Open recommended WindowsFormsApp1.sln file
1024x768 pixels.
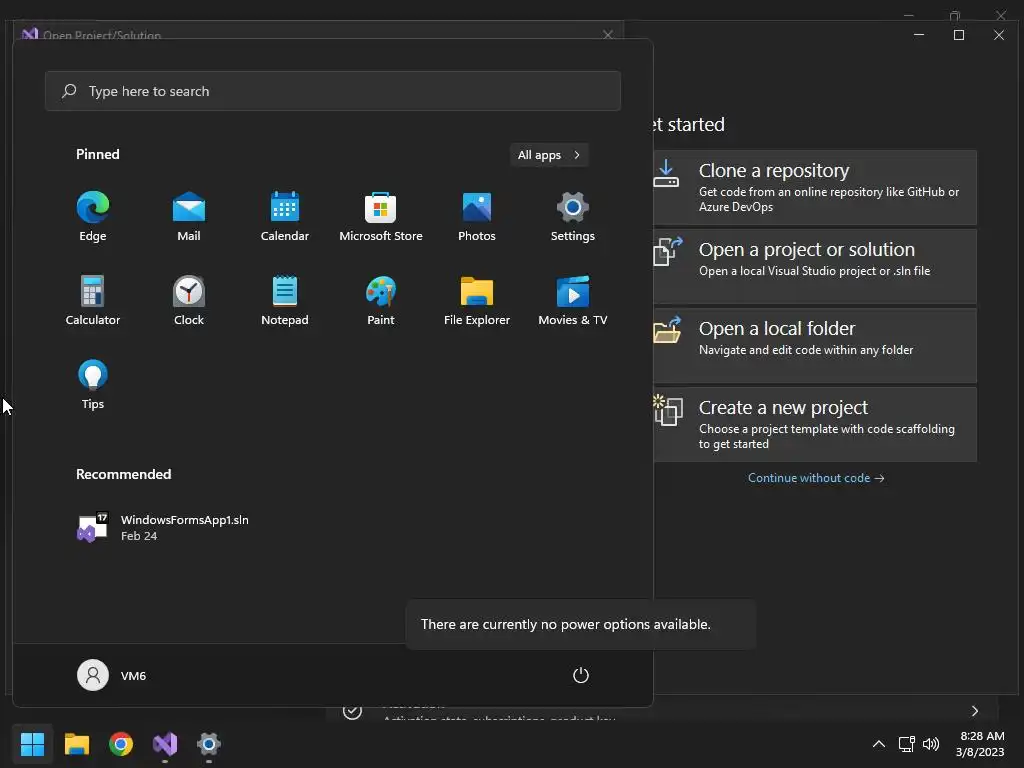pyautogui.click(x=163, y=528)
